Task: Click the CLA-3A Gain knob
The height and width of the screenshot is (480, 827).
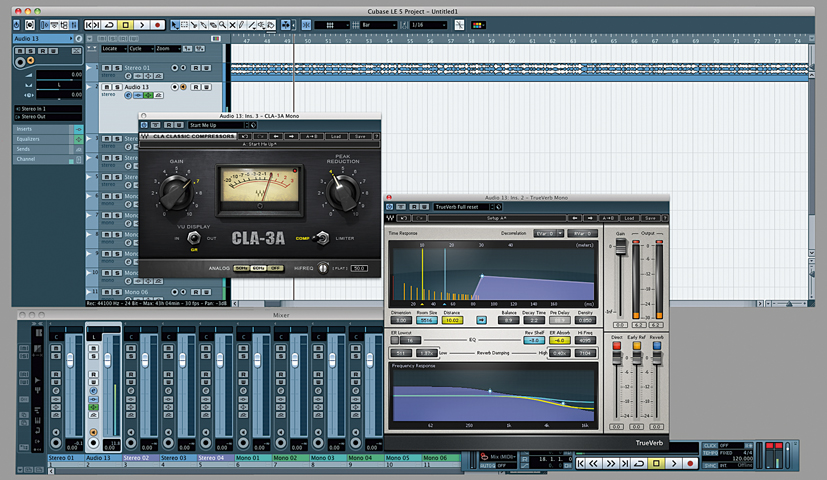Action: (x=177, y=193)
